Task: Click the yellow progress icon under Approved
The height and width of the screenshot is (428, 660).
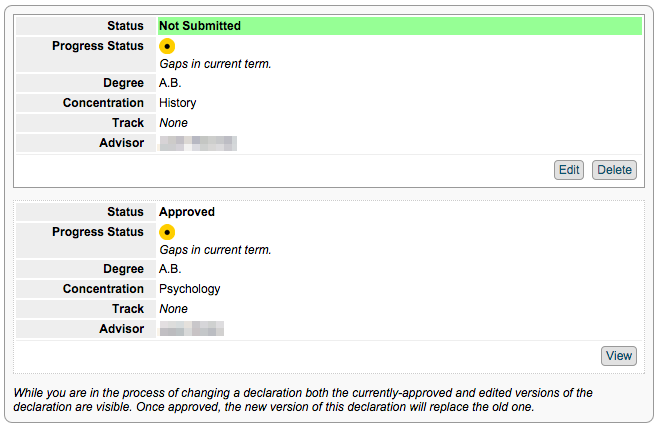Action: coord(167,232)
